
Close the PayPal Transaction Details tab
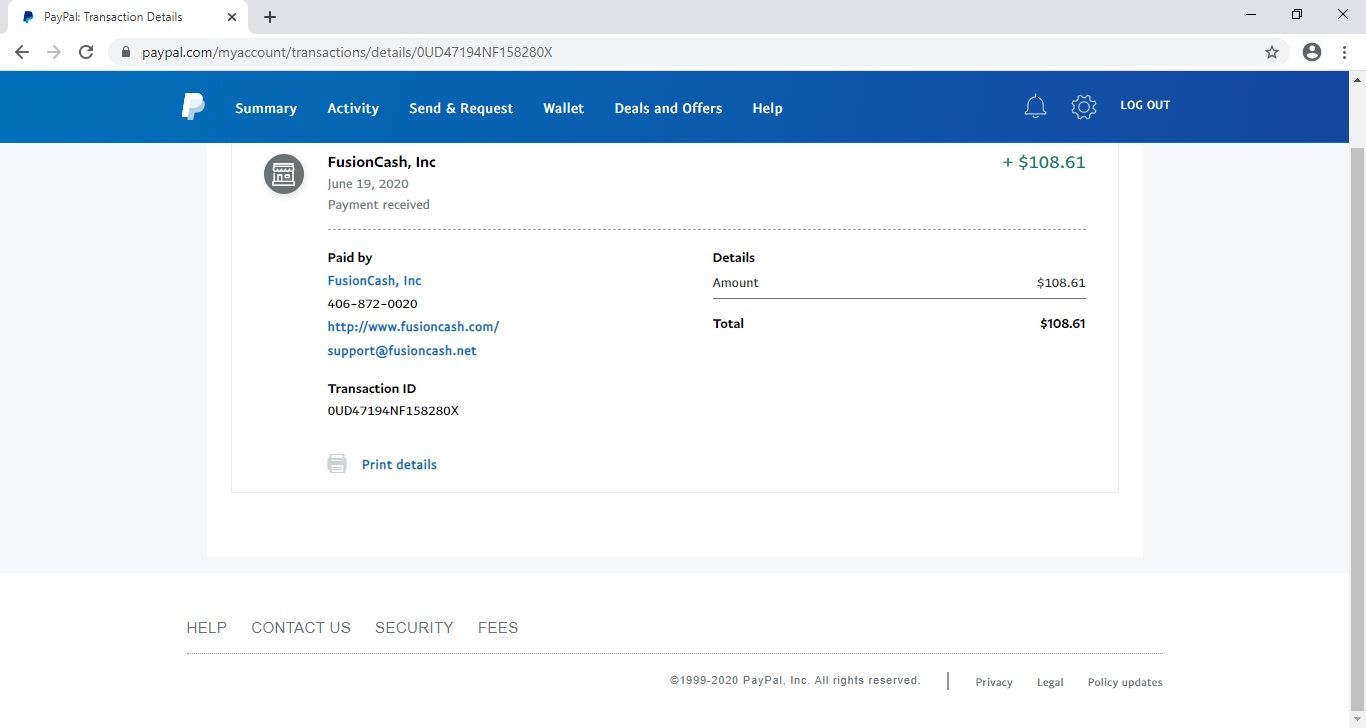click(232, 17)
